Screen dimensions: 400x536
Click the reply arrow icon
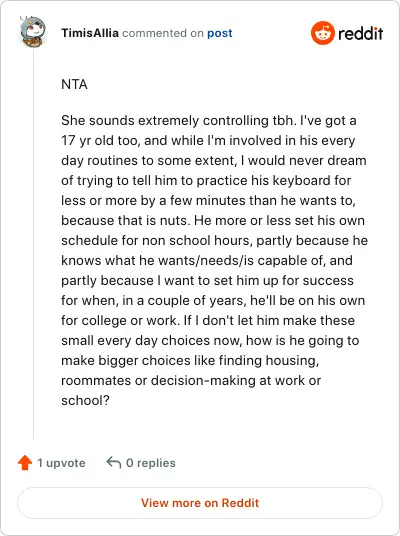point(114,463)
